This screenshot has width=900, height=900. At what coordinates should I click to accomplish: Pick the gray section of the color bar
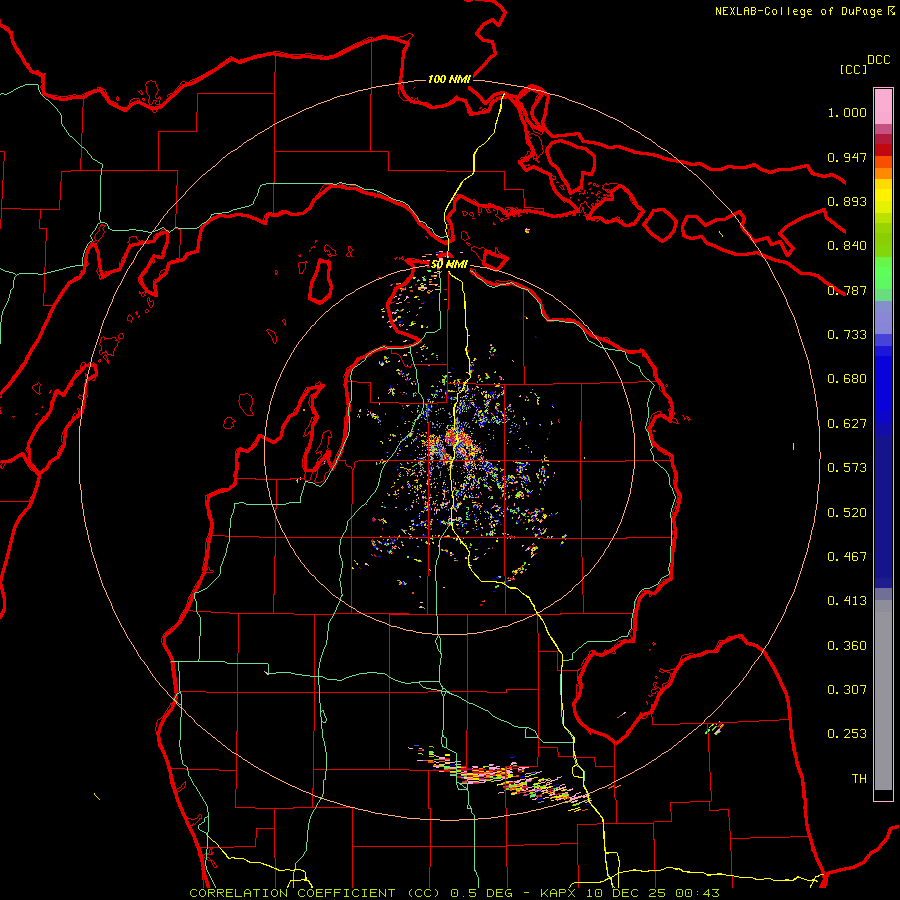[x=883, y=695]
